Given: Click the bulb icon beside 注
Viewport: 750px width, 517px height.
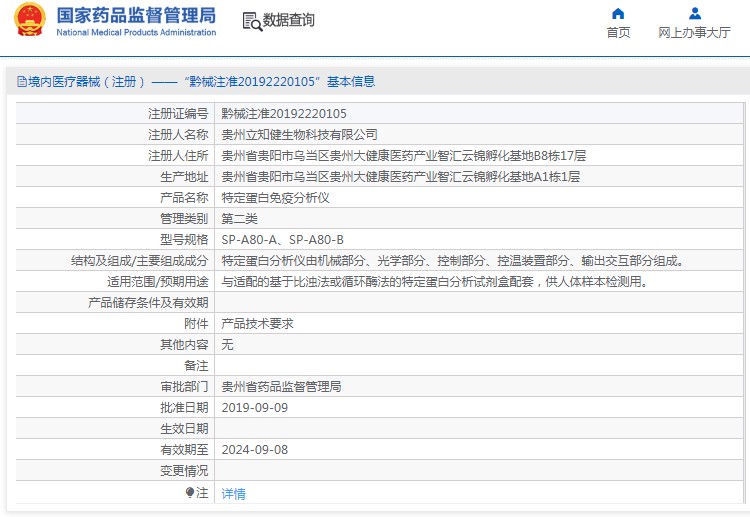Looking at the screenshot, I should click(190, 492).
